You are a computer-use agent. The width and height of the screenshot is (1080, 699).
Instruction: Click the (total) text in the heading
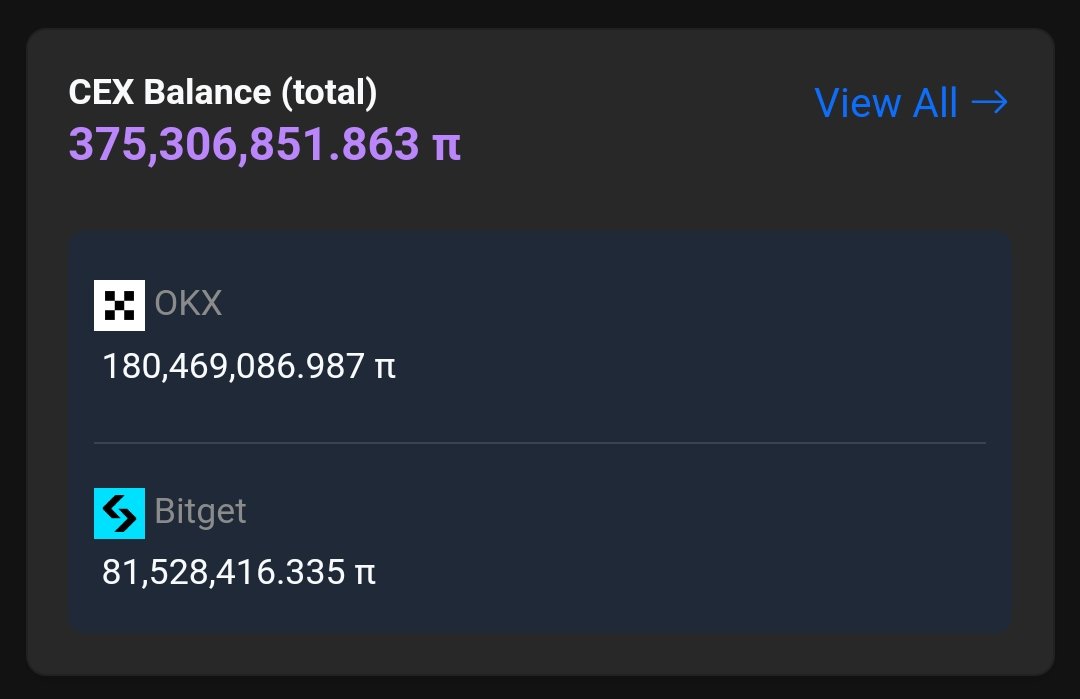[328, 93]
